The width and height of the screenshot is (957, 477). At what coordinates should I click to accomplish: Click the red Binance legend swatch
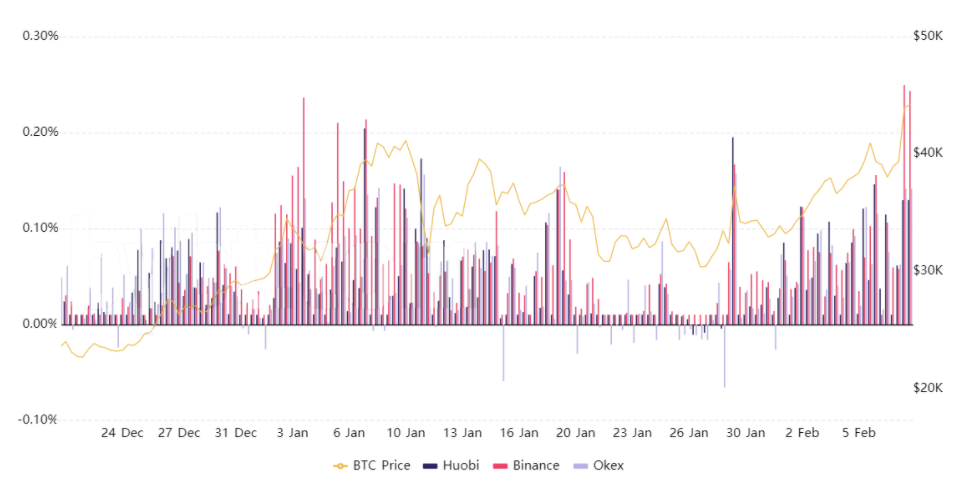500,466
